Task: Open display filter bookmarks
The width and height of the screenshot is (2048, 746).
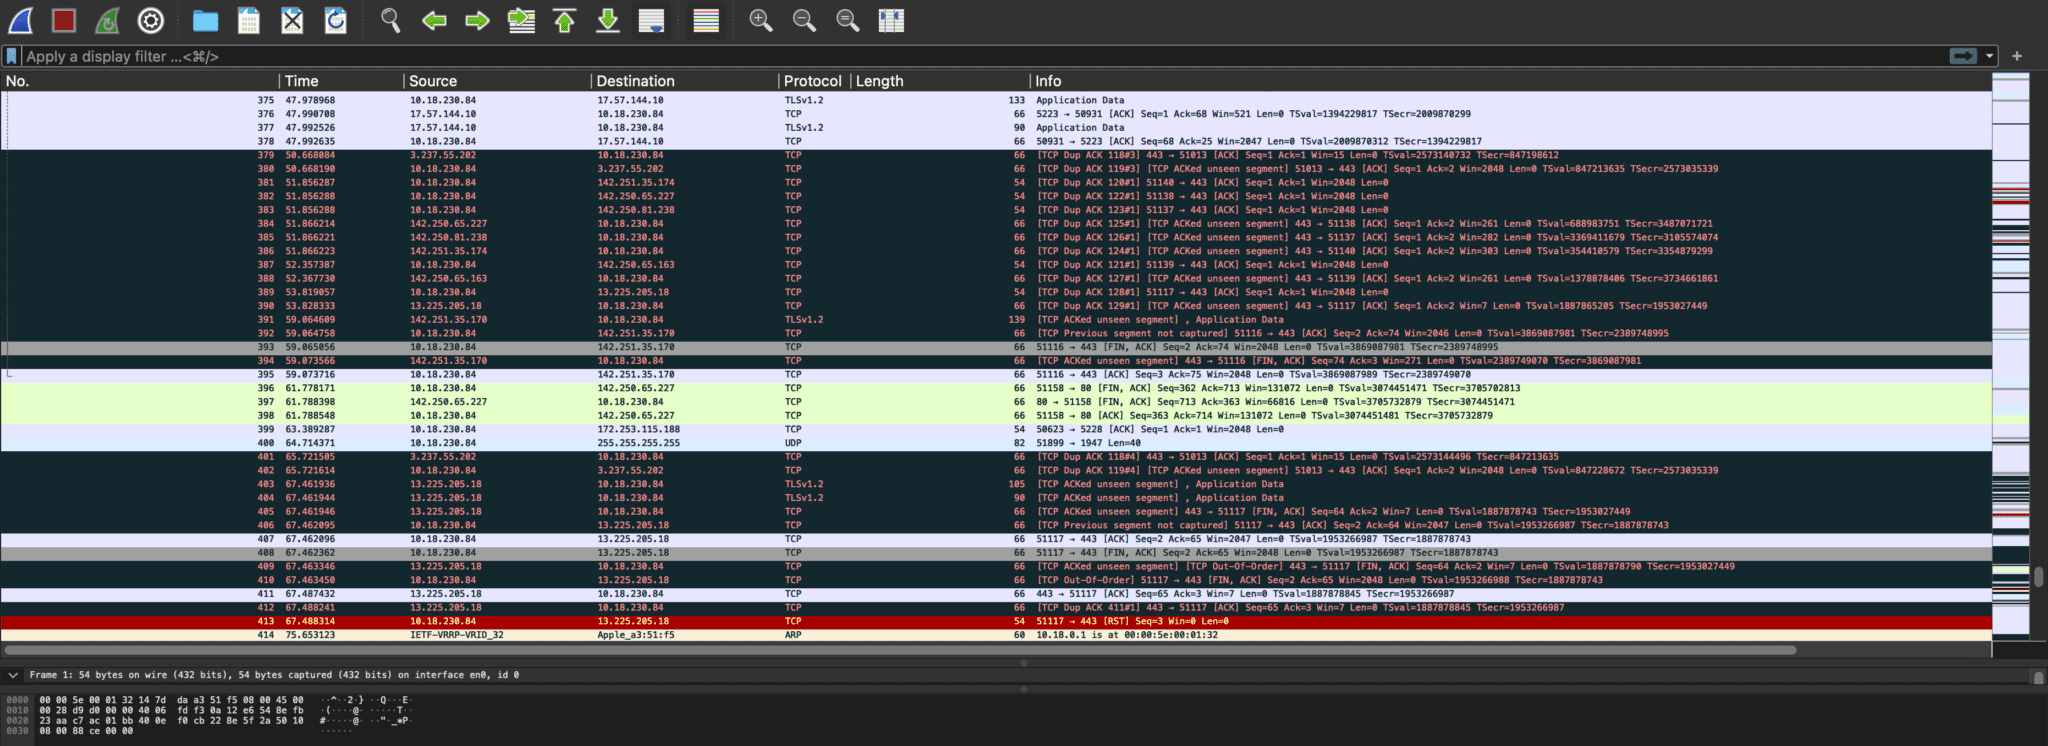Action: [11, 56]
